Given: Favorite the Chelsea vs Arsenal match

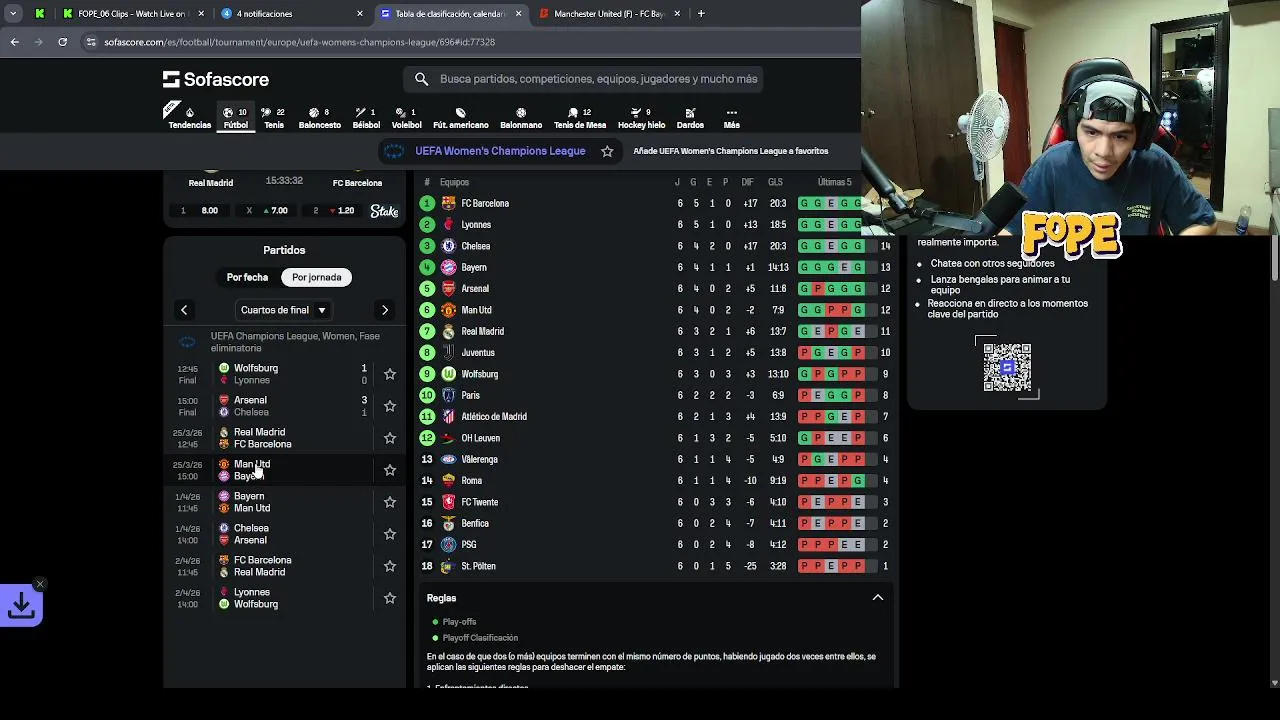Looking at the screenshot, I should click(390, 534).
